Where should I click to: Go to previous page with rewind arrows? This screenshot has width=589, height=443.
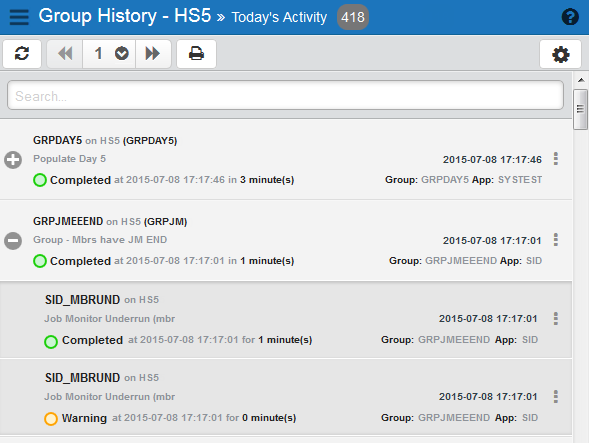(65, 54)
